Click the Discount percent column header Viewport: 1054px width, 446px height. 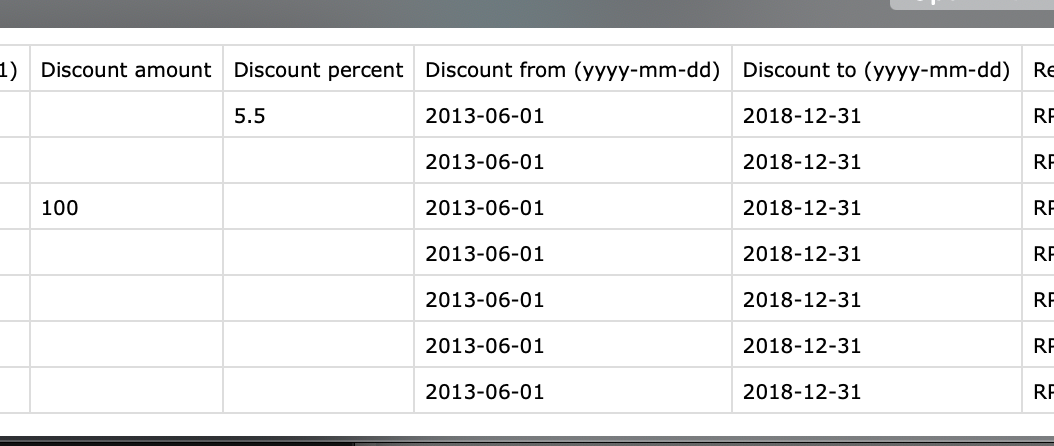click(318, 70)
